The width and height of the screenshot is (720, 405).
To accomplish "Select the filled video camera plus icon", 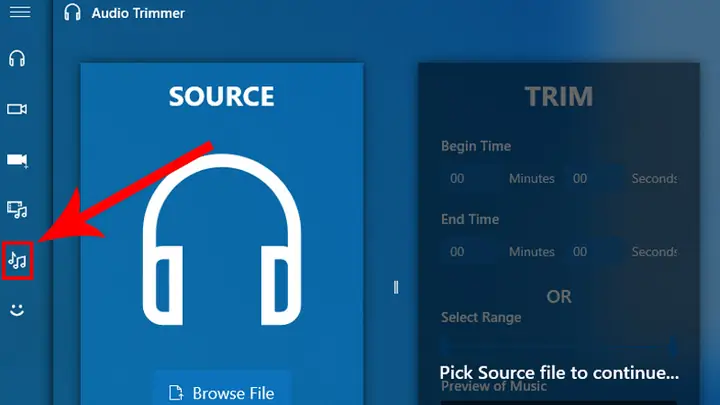I will (x=17, y=160).
